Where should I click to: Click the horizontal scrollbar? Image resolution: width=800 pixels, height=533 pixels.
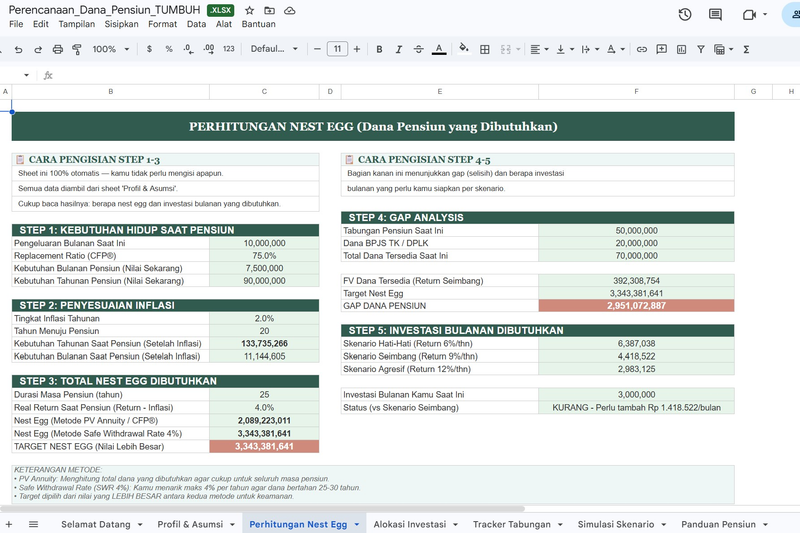pyautogui.click(x=262, y=509)
